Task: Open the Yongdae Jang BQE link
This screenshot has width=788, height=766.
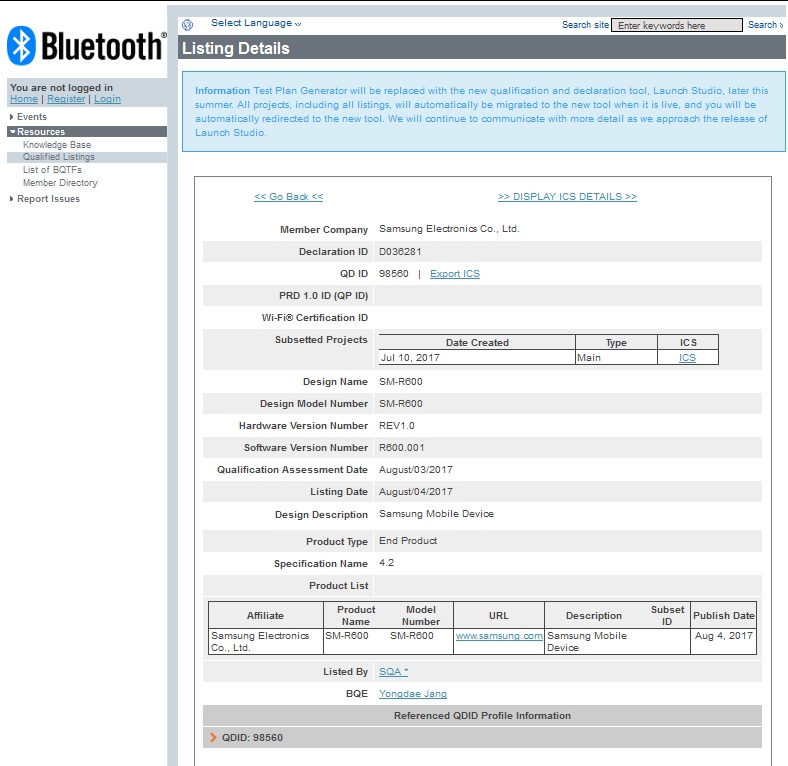Action: pos(413,694)
